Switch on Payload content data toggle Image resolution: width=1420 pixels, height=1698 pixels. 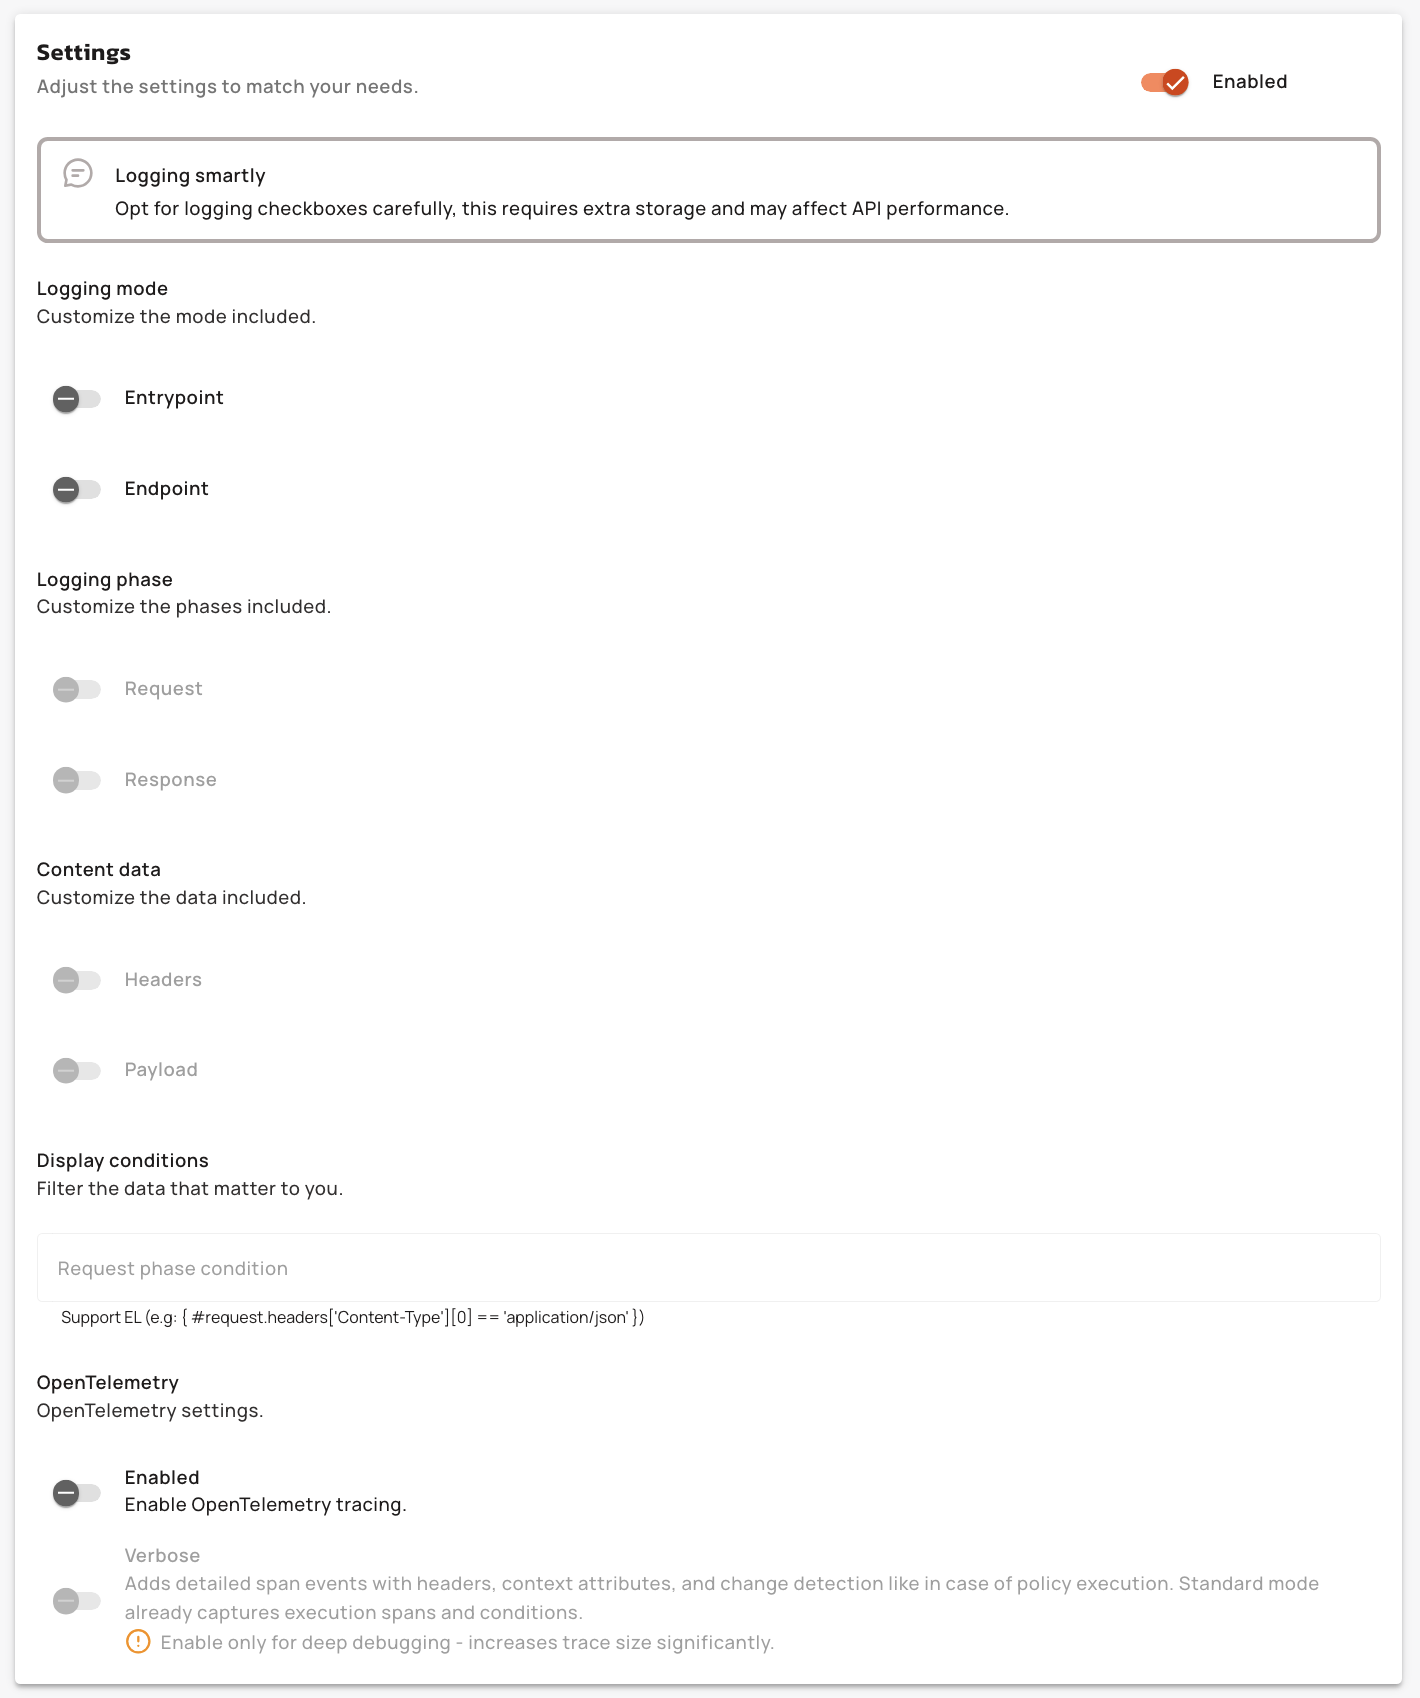point(77,1071)
